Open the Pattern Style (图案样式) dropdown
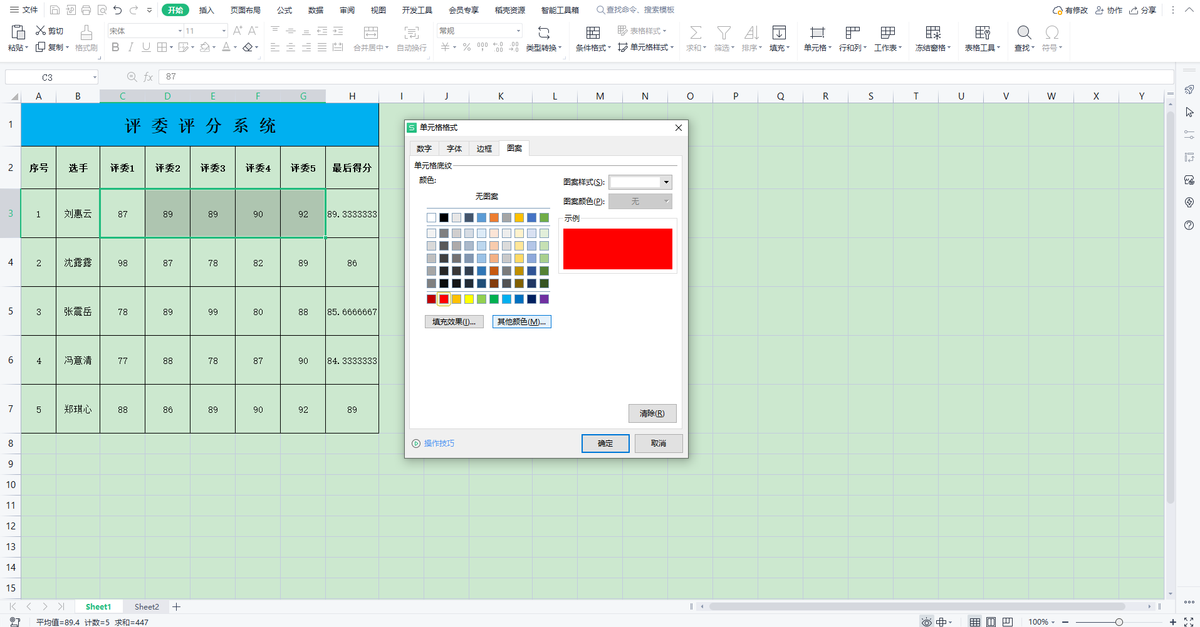Screen dimensions: 1200x627 click(666, 182)
